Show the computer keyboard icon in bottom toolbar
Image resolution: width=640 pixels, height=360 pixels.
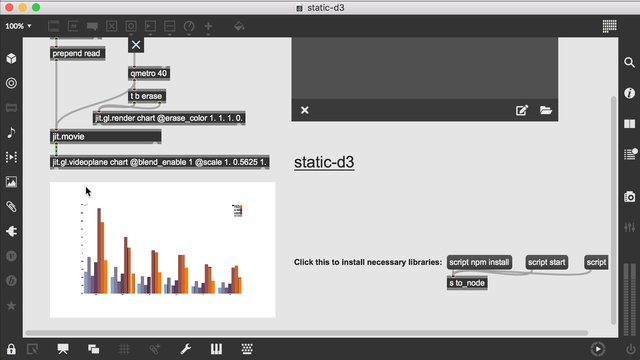pyautogui.click(x=247, y=349)
